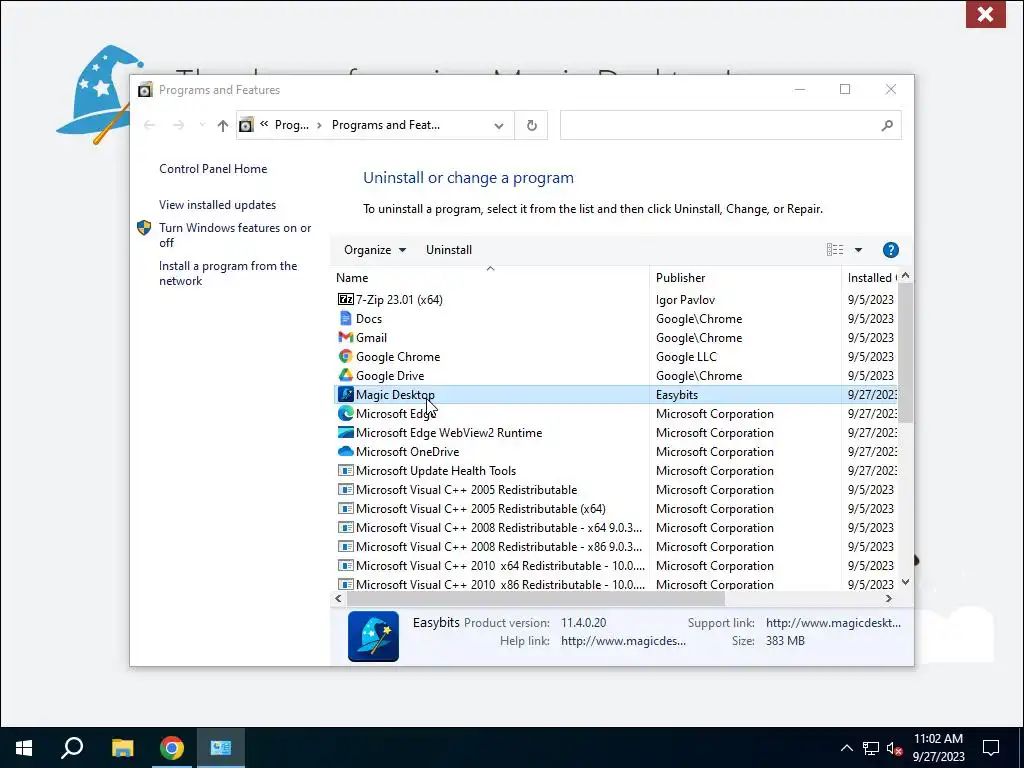Open the notification center icon
The height and width of the screenshot is (768, 1024).
(x=991, y=748)
